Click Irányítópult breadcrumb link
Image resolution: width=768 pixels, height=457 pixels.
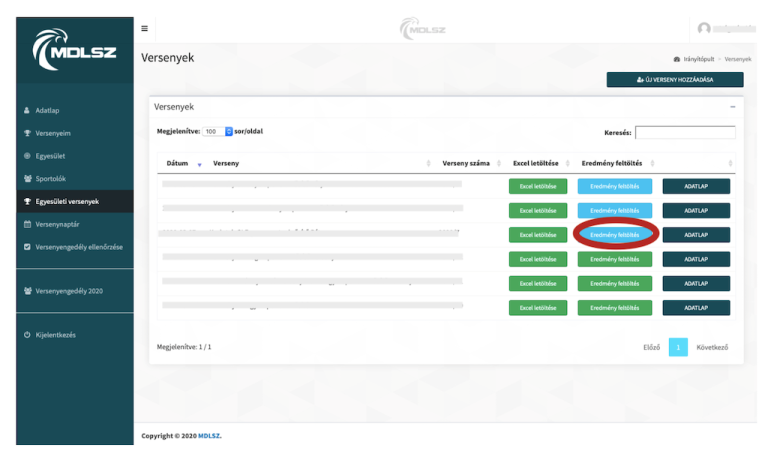[x=704, y=59]
